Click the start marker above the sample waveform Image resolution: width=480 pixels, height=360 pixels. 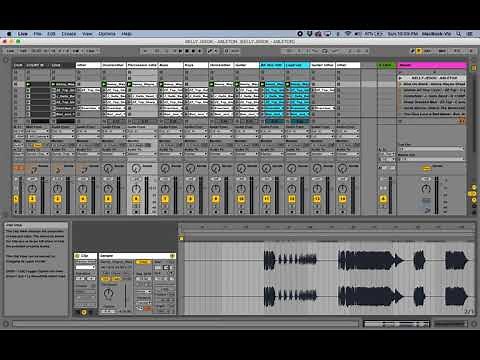182,238
